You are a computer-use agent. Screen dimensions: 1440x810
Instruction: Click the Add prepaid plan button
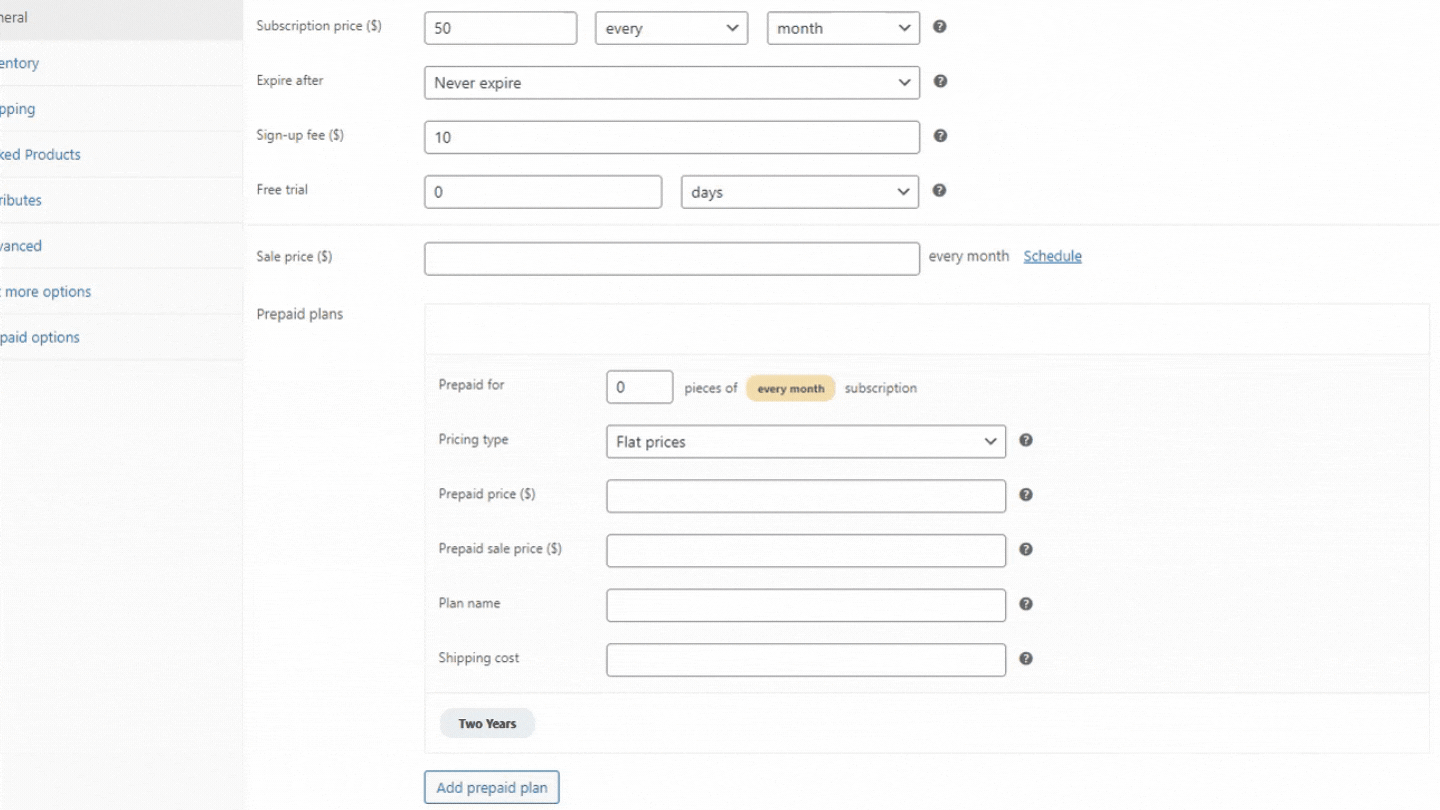pos(491,787)
